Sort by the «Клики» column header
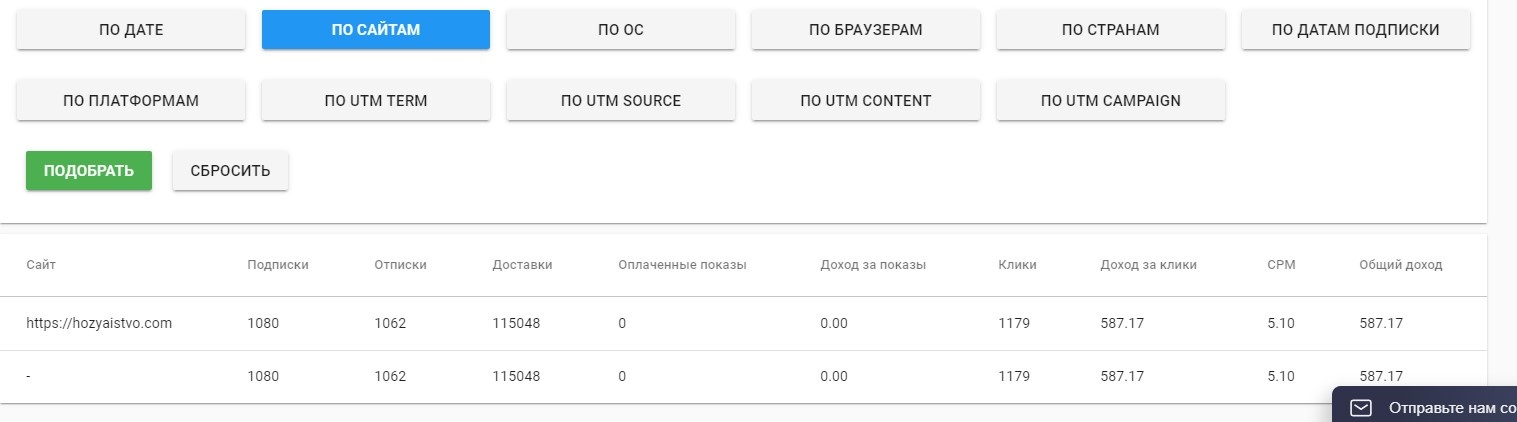1517x422 pixels. [1017, 265]
